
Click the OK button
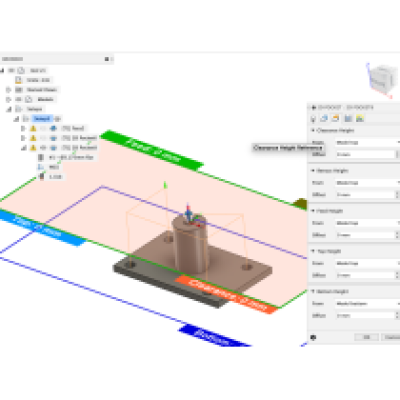tap(366, 337)
